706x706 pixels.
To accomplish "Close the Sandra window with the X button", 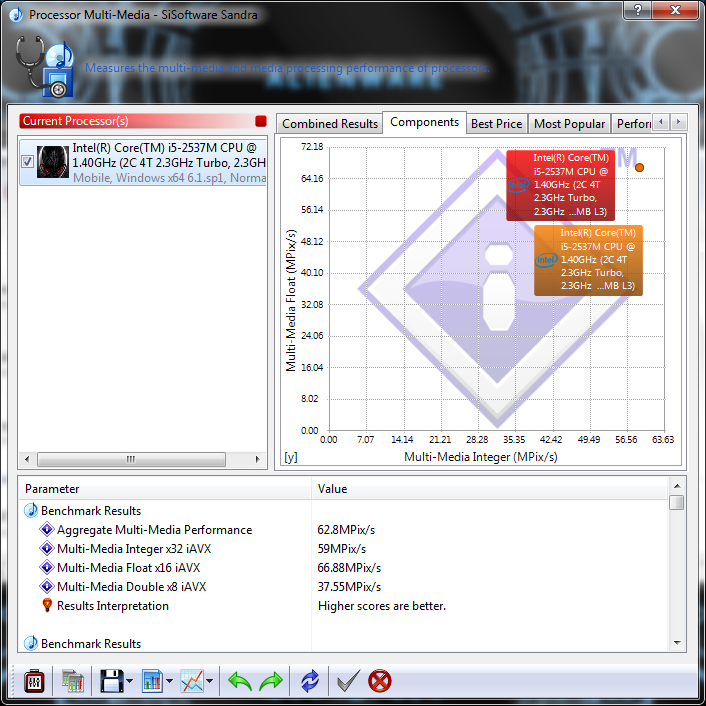I will pyautogui.click(x=675, y=10).
